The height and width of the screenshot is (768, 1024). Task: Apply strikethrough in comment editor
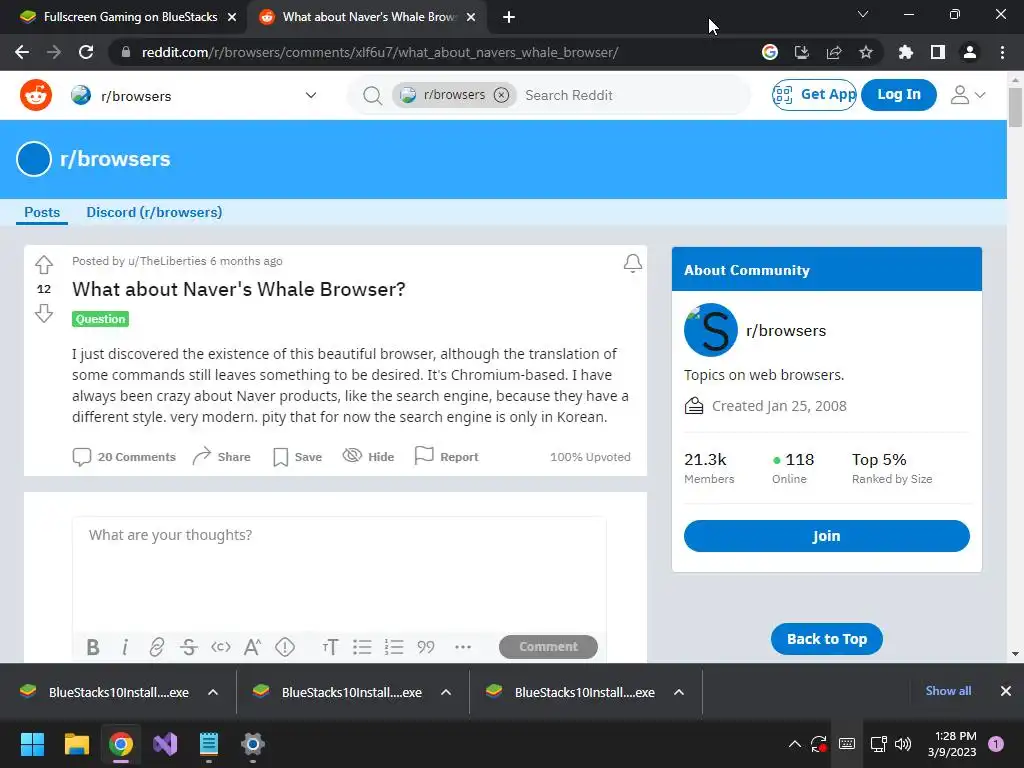189,647
